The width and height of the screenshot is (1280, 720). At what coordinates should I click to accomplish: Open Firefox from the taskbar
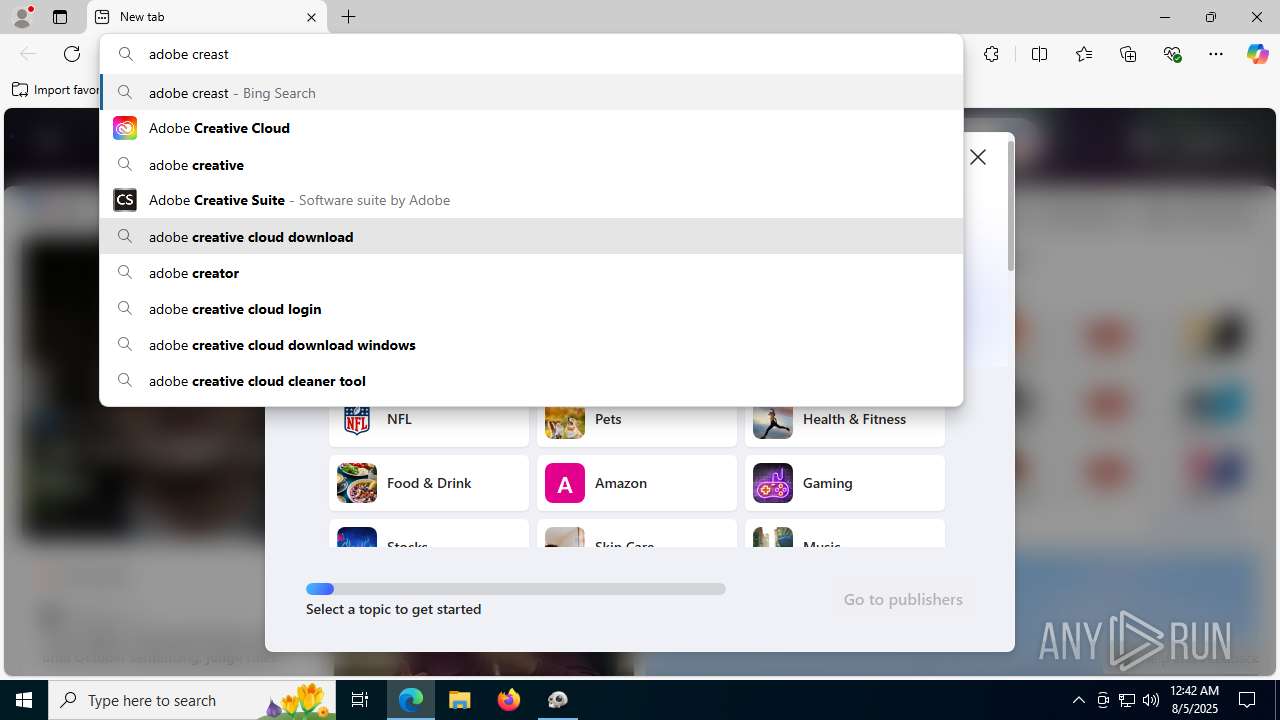[x=509, y=700]
